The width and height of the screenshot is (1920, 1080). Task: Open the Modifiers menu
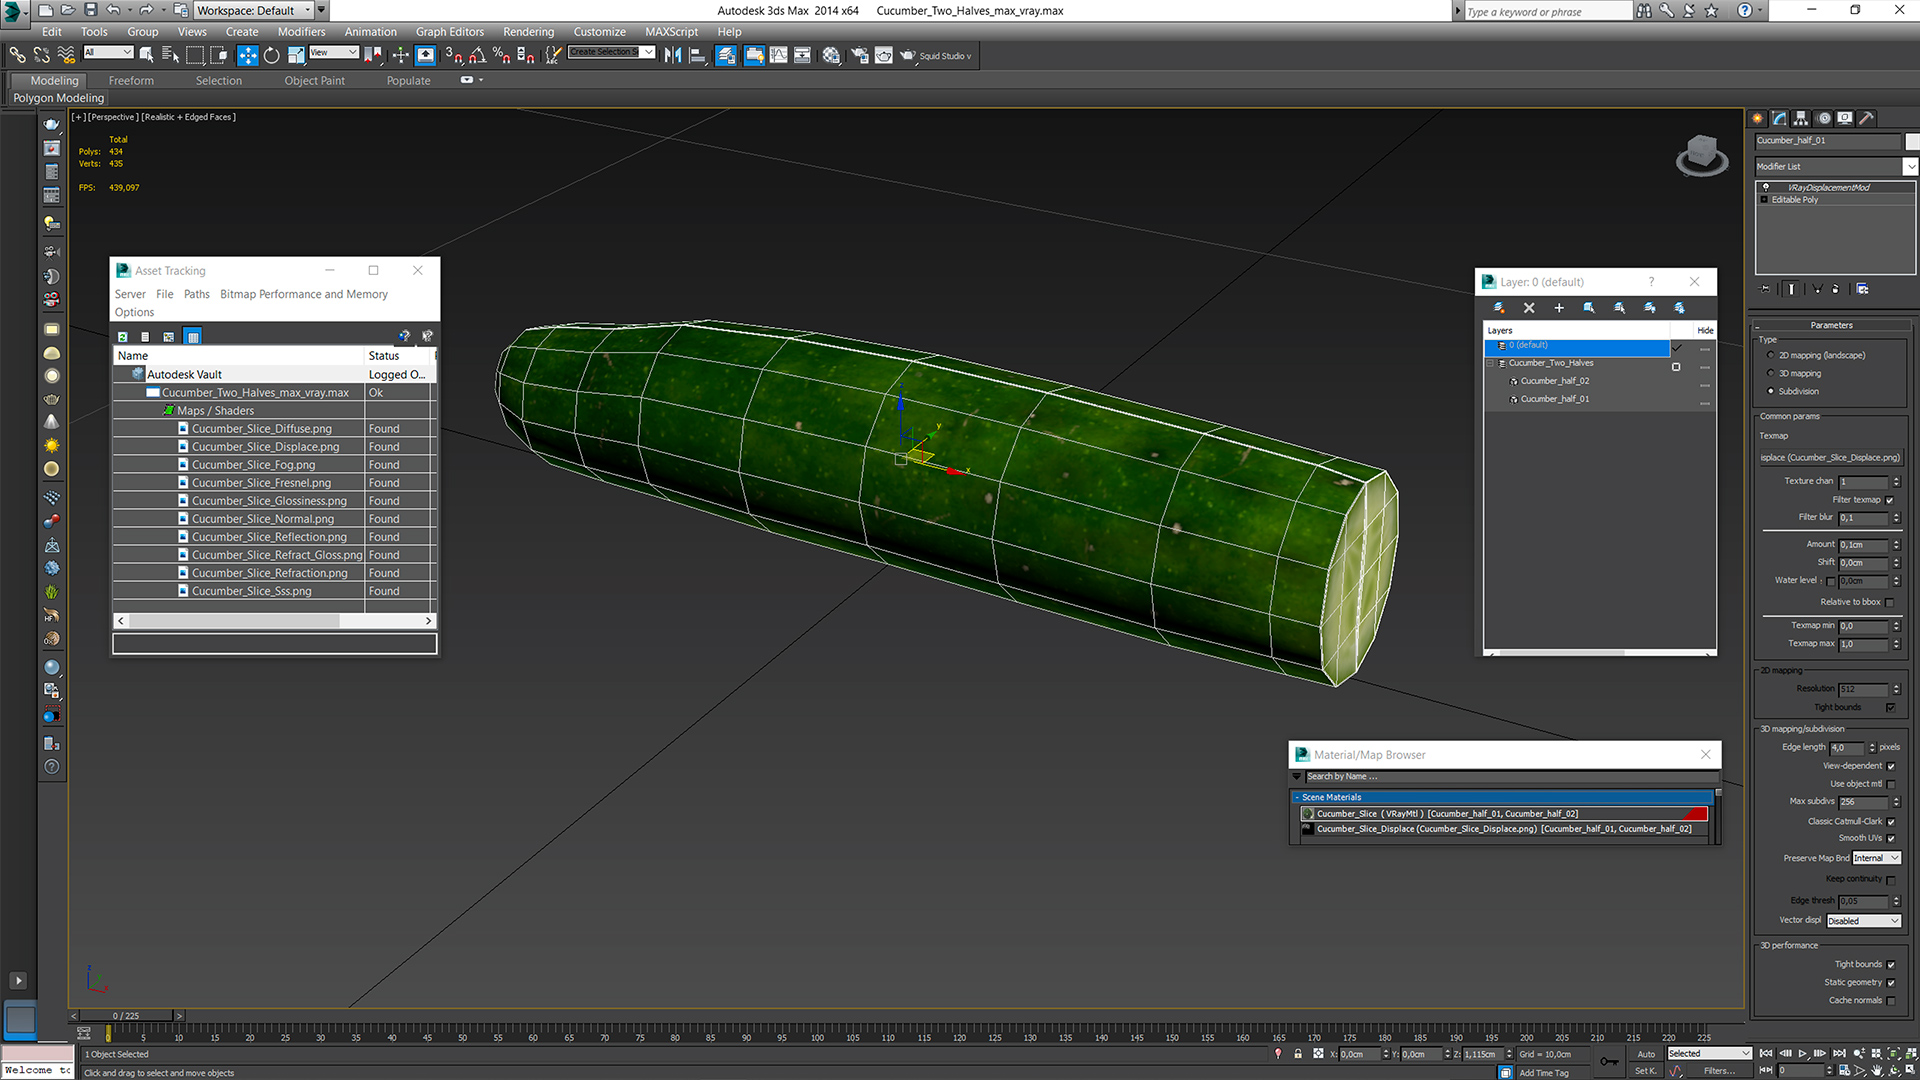click(301, 31)
